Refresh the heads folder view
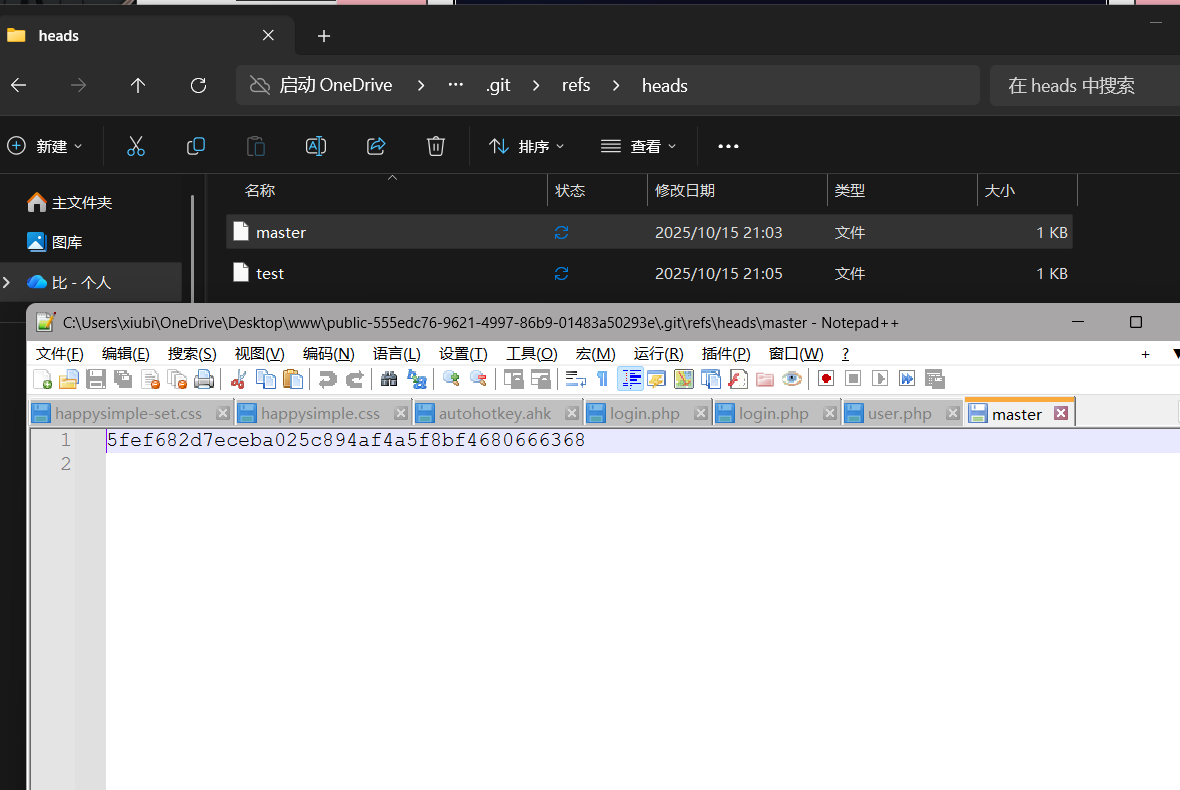The width and height of the screenshot is (1180, 790). (198, 86)
